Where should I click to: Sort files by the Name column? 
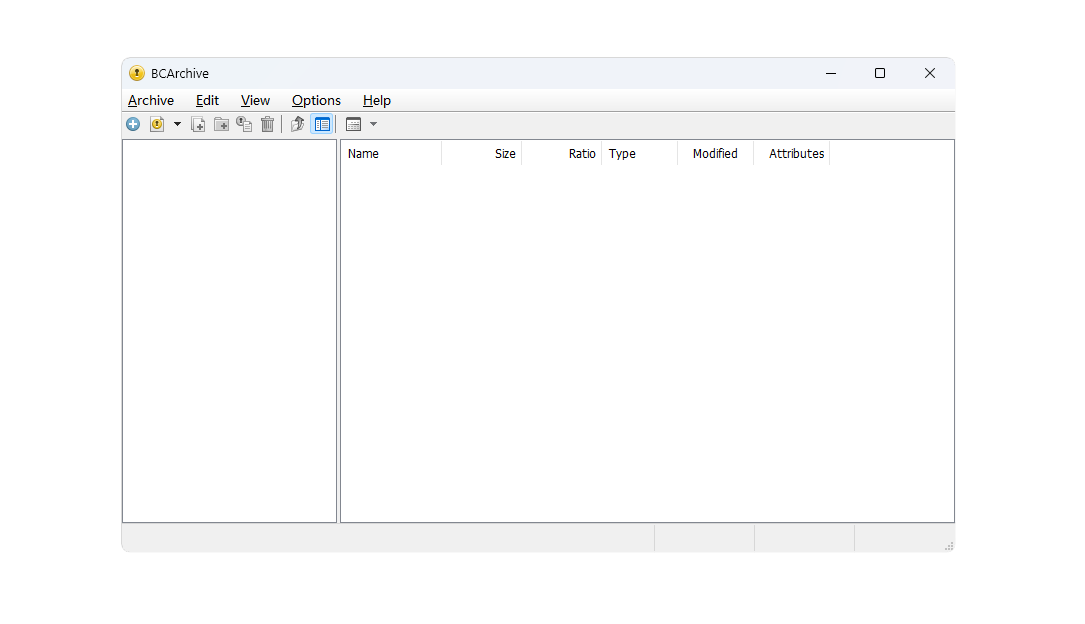pyautogui.click(x=390, y=154)
